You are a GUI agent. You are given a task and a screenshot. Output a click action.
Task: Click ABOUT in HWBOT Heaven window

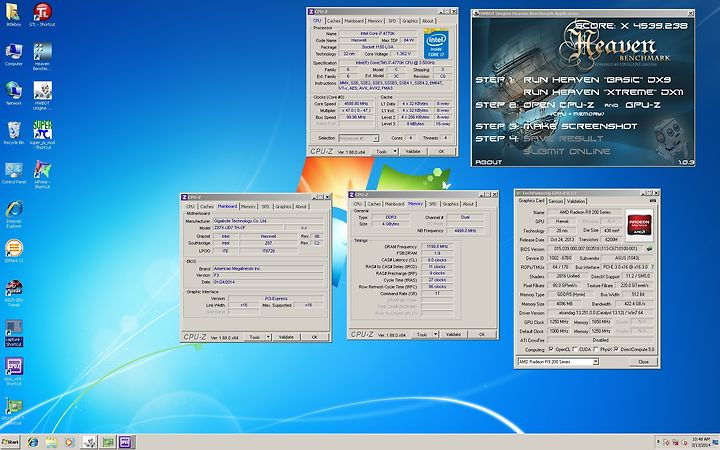pyautogui.click(x=489, y=162)
